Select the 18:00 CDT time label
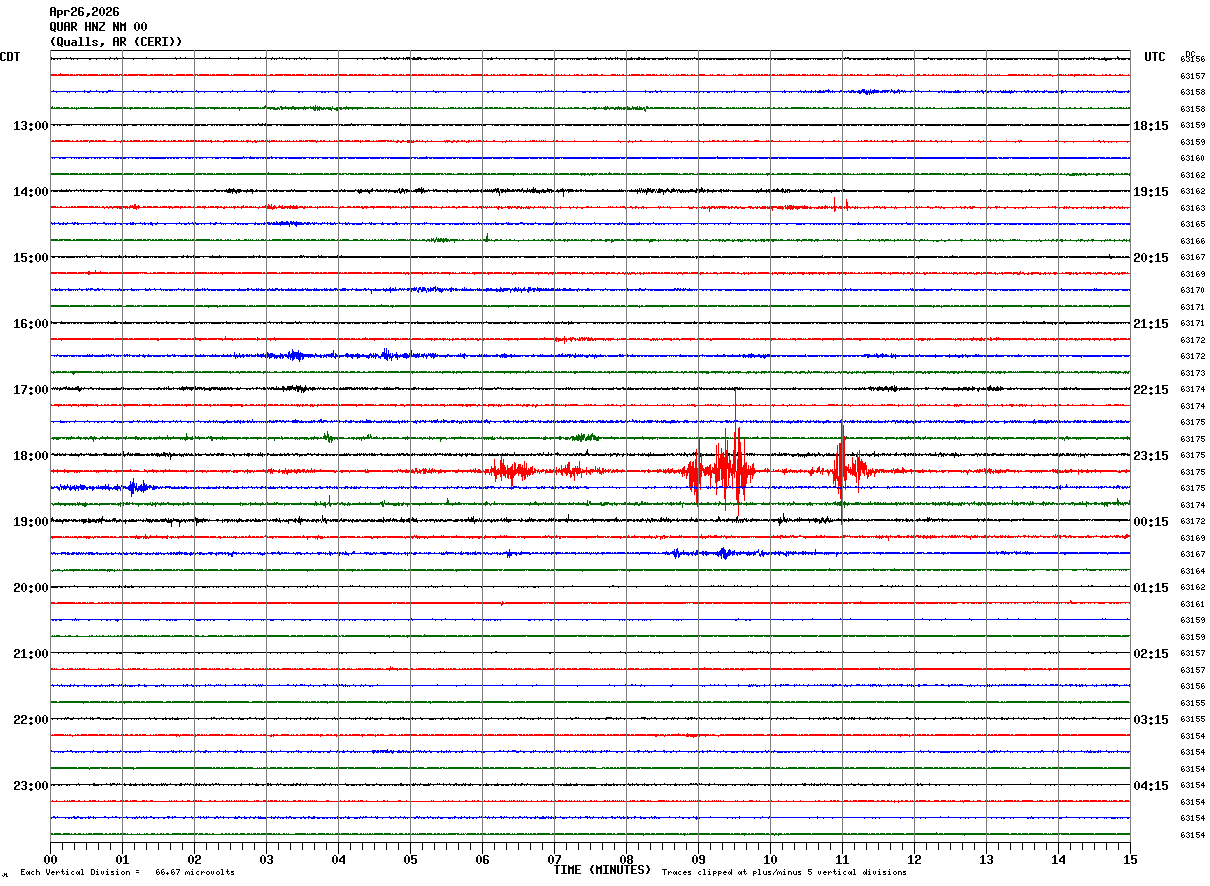The height and width of the screenshot is (886, 1210). tap(30, 456)
